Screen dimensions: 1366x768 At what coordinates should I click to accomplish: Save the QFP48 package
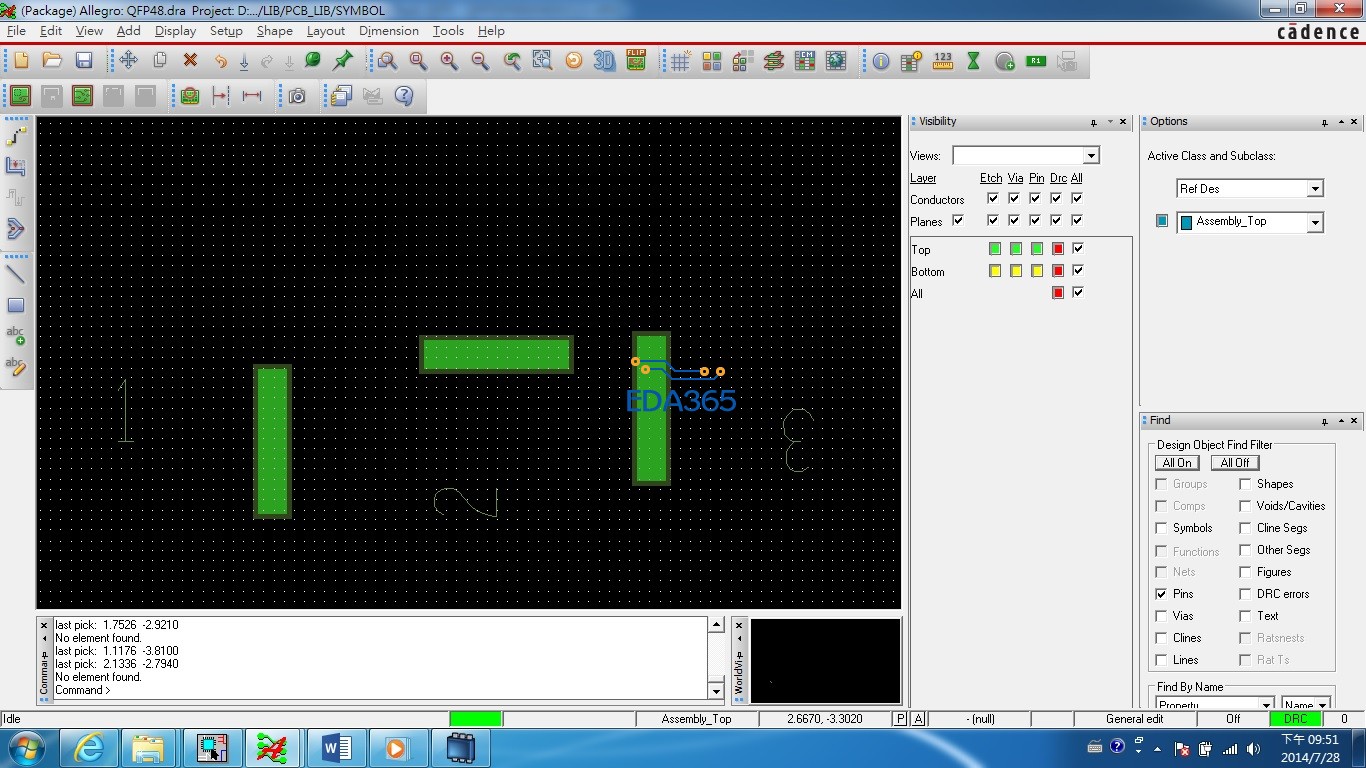tap(84, 61)
